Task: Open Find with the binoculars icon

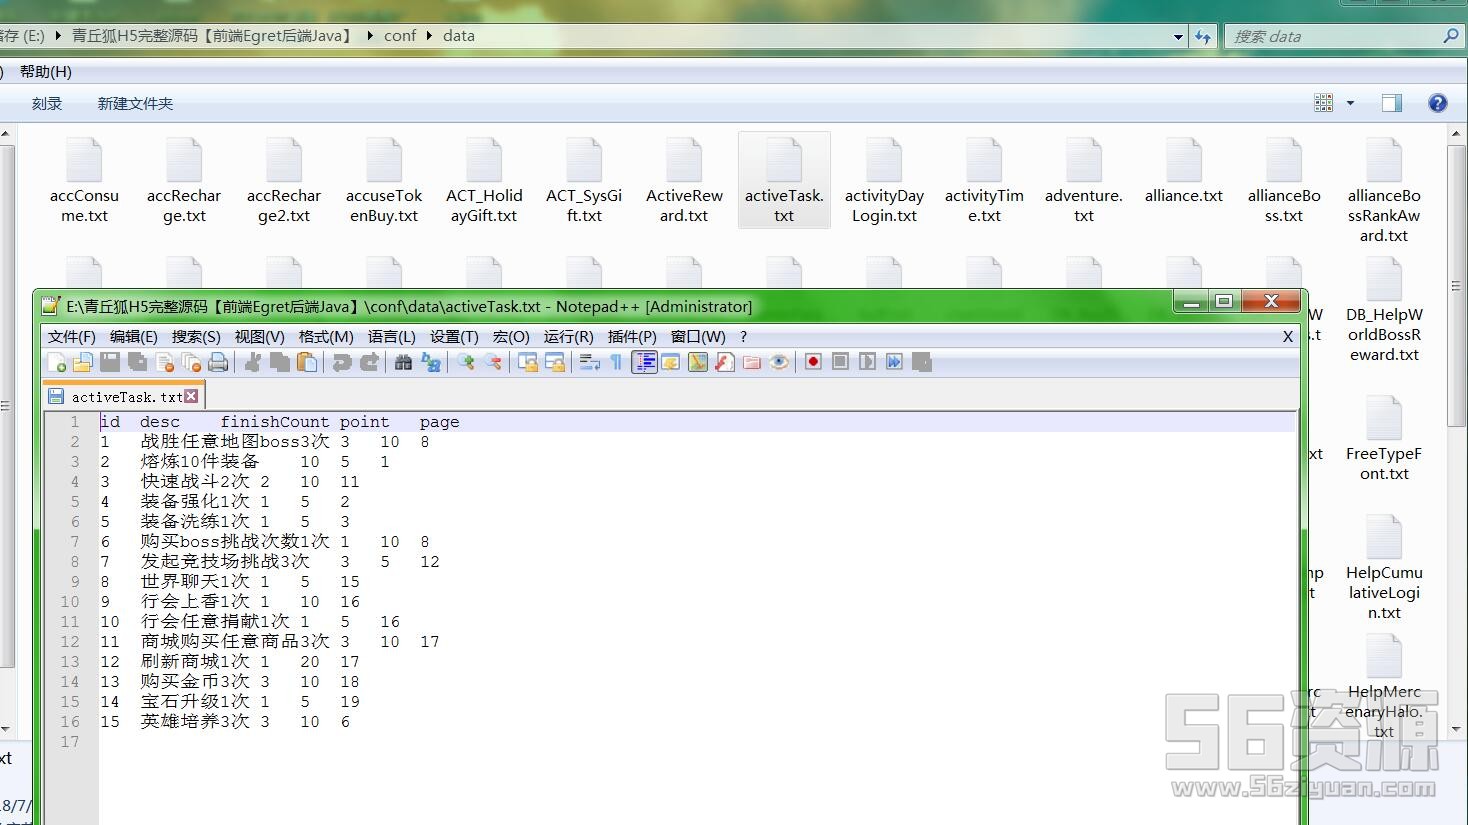Action: point(403,362)
